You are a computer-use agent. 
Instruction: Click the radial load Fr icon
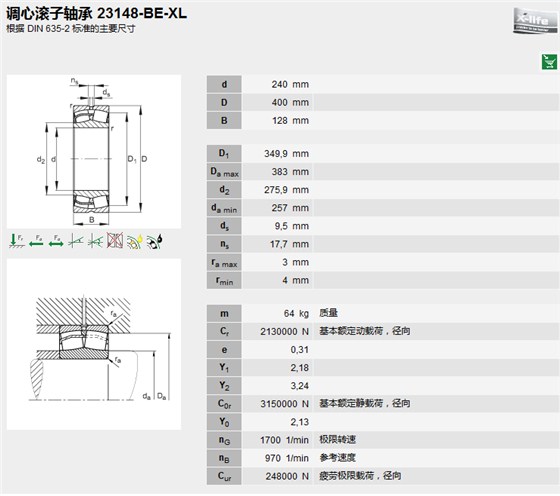pos(16,241)
